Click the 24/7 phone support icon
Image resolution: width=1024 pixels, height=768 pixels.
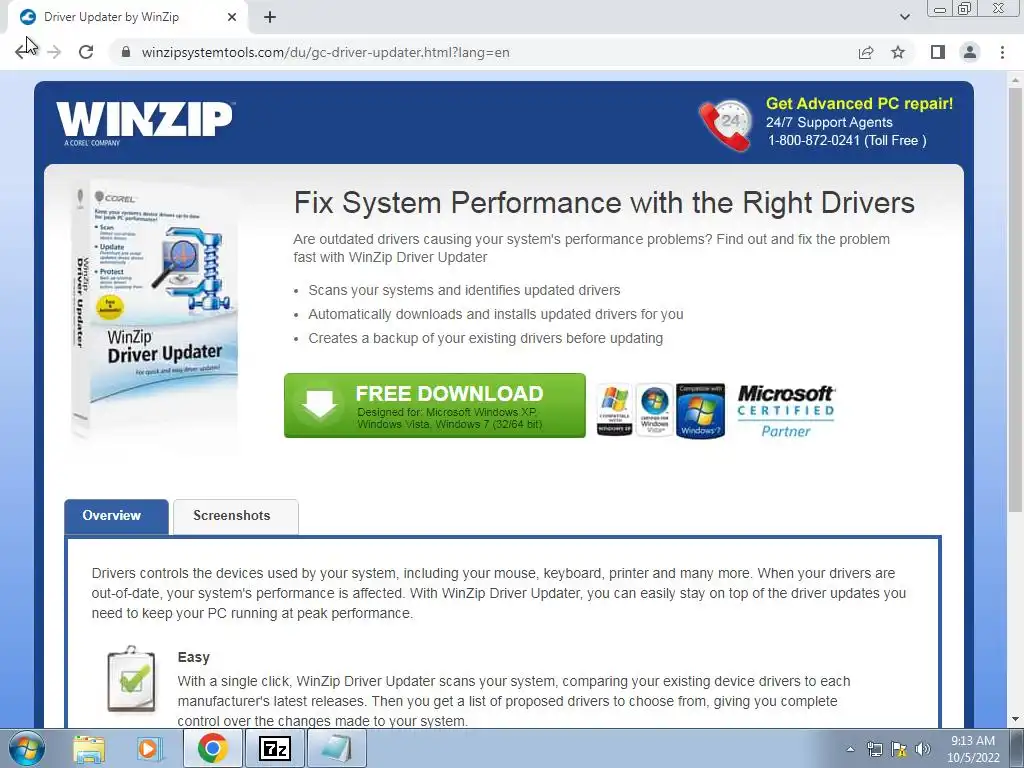[x=726, y=124]
